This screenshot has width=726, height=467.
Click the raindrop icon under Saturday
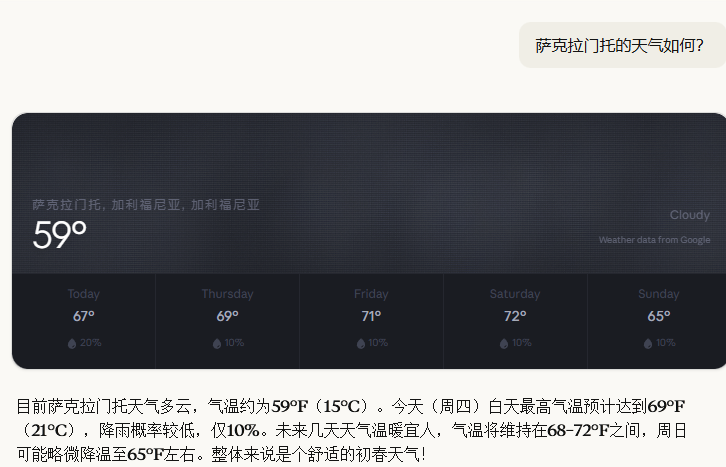click(504, 343)
